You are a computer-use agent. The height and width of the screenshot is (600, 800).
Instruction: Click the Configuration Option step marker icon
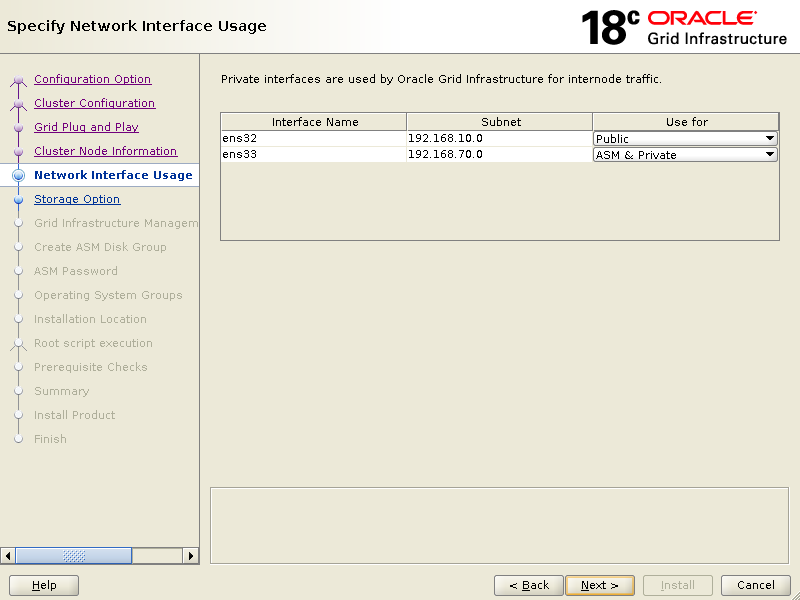[x=18, y=80]
